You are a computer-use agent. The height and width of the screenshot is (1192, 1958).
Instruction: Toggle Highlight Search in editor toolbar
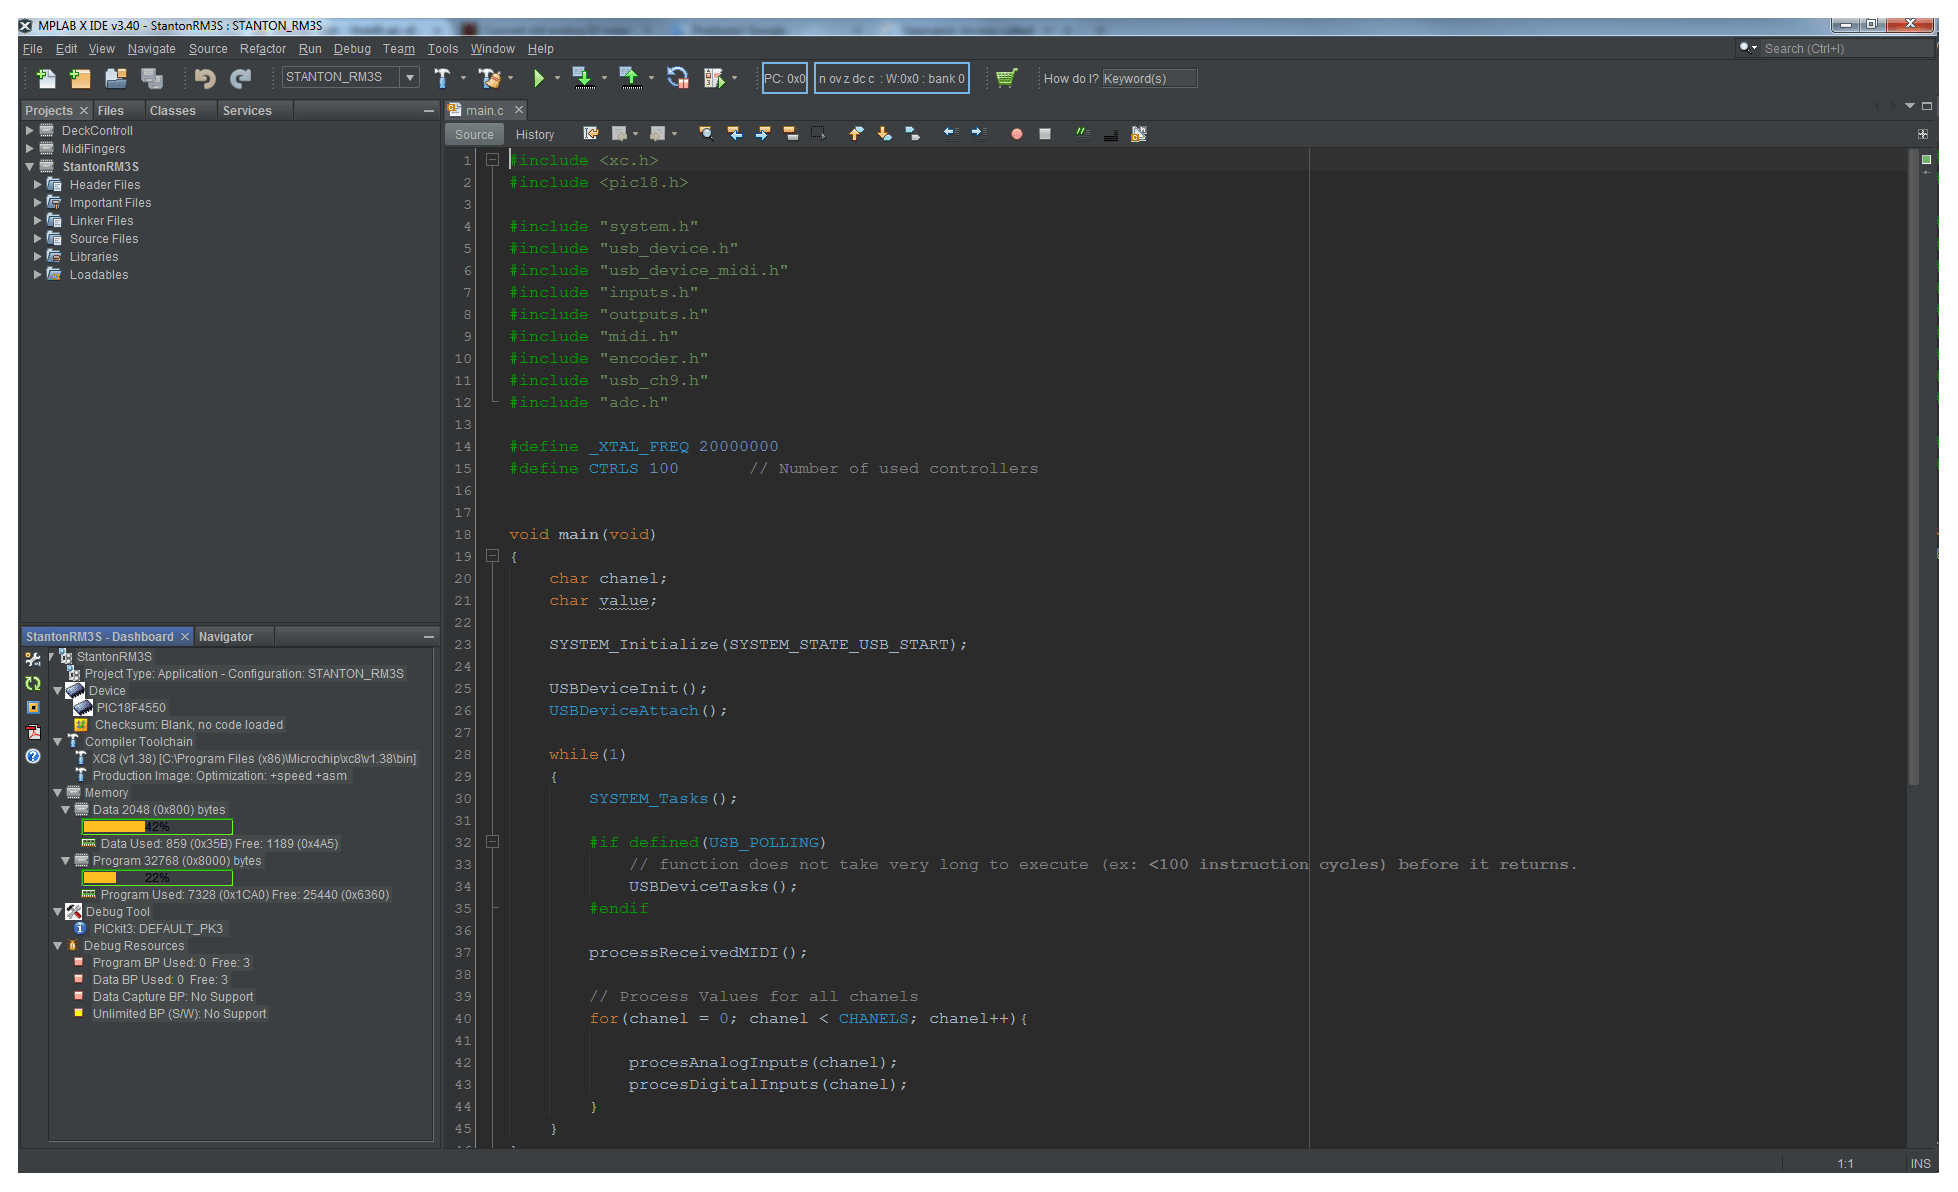(x=790, y=134)
